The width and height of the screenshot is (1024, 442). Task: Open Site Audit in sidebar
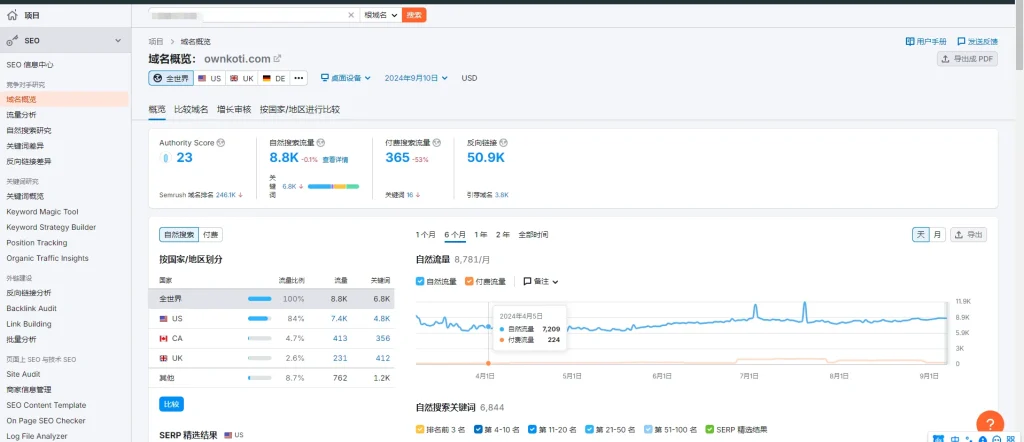24,374
